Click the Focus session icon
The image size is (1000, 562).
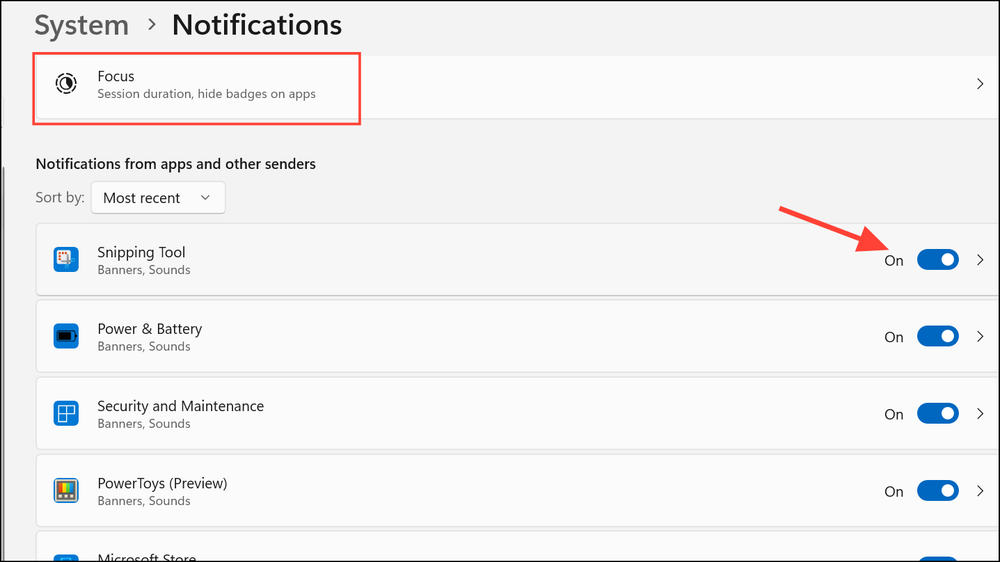tap(66, 84)
